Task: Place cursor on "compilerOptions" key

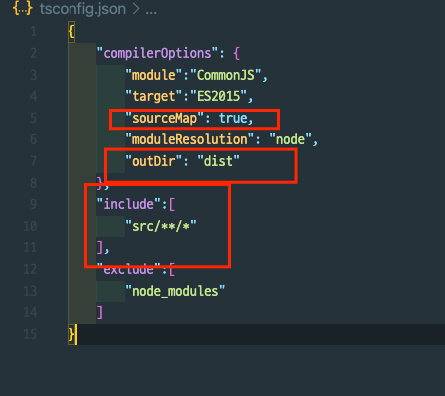Action: pos(157,53)
